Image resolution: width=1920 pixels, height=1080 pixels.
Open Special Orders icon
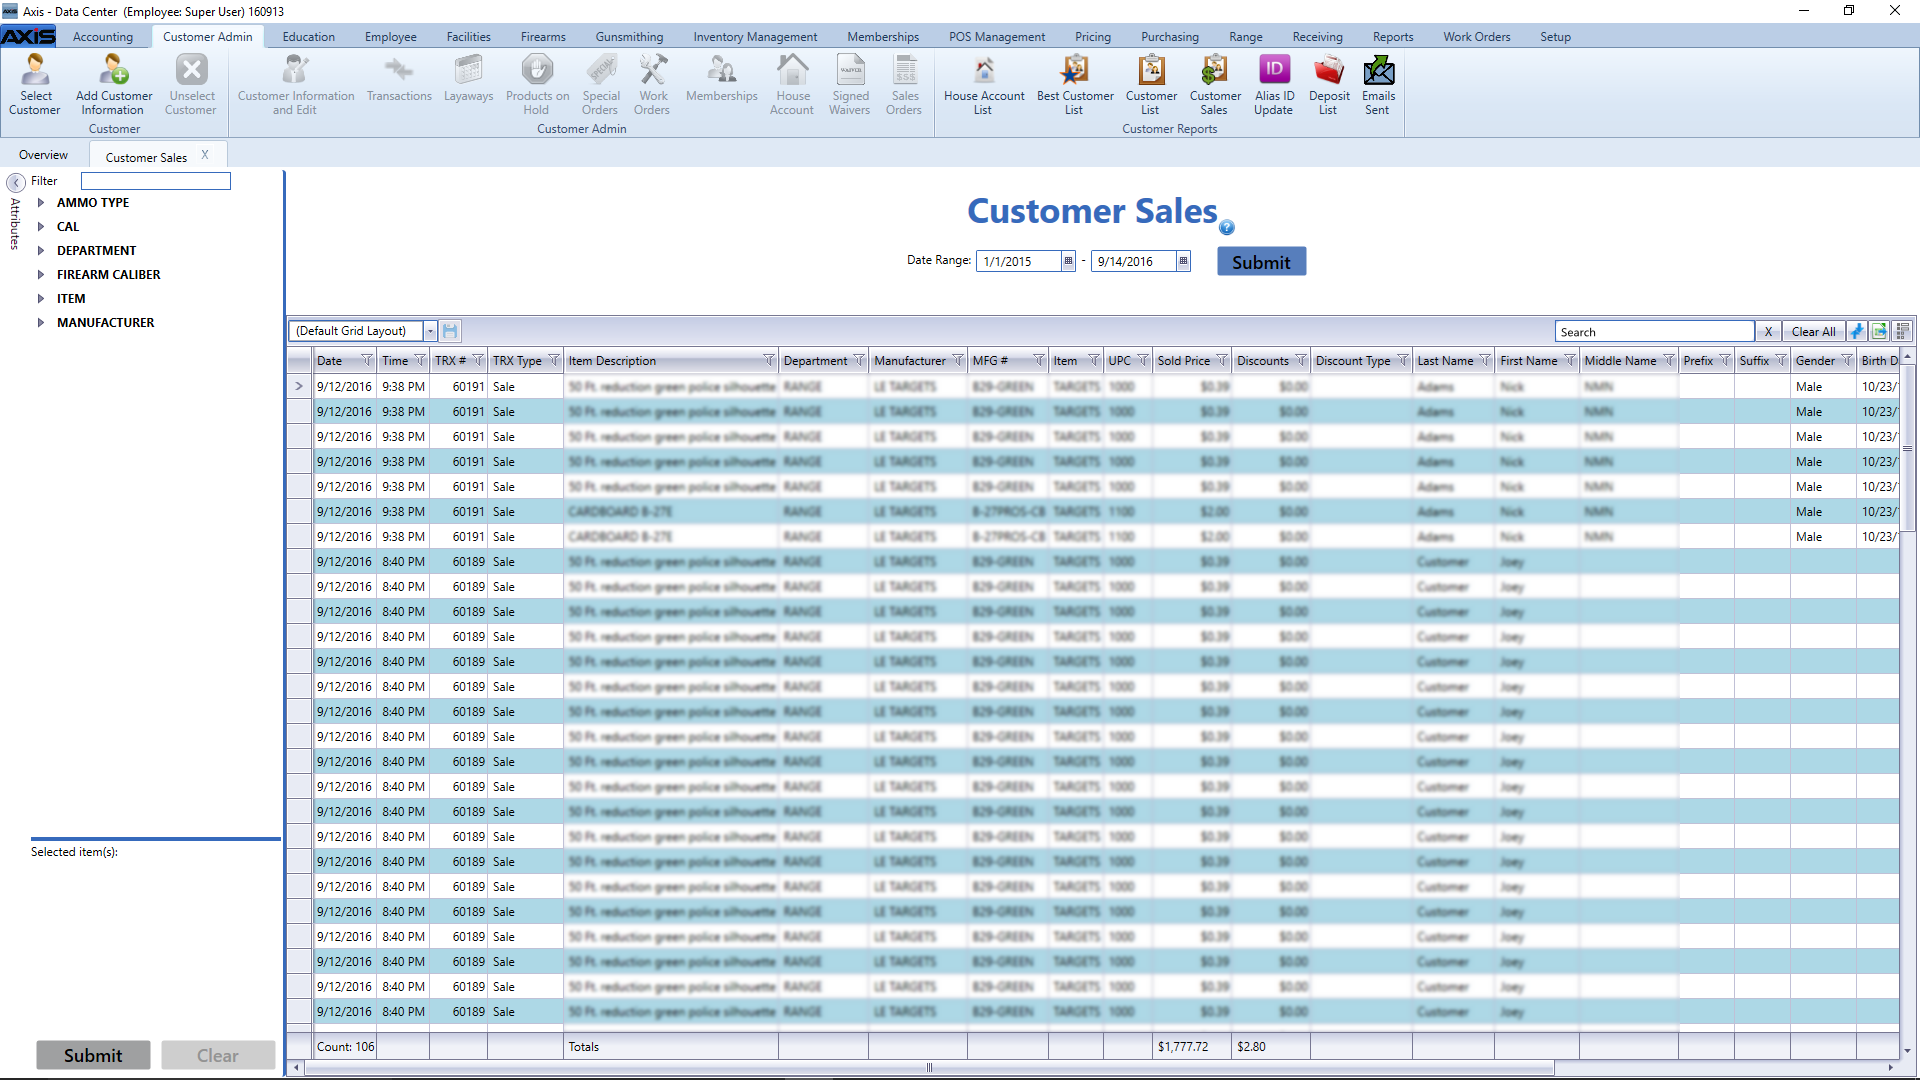(x=601, y=85)
